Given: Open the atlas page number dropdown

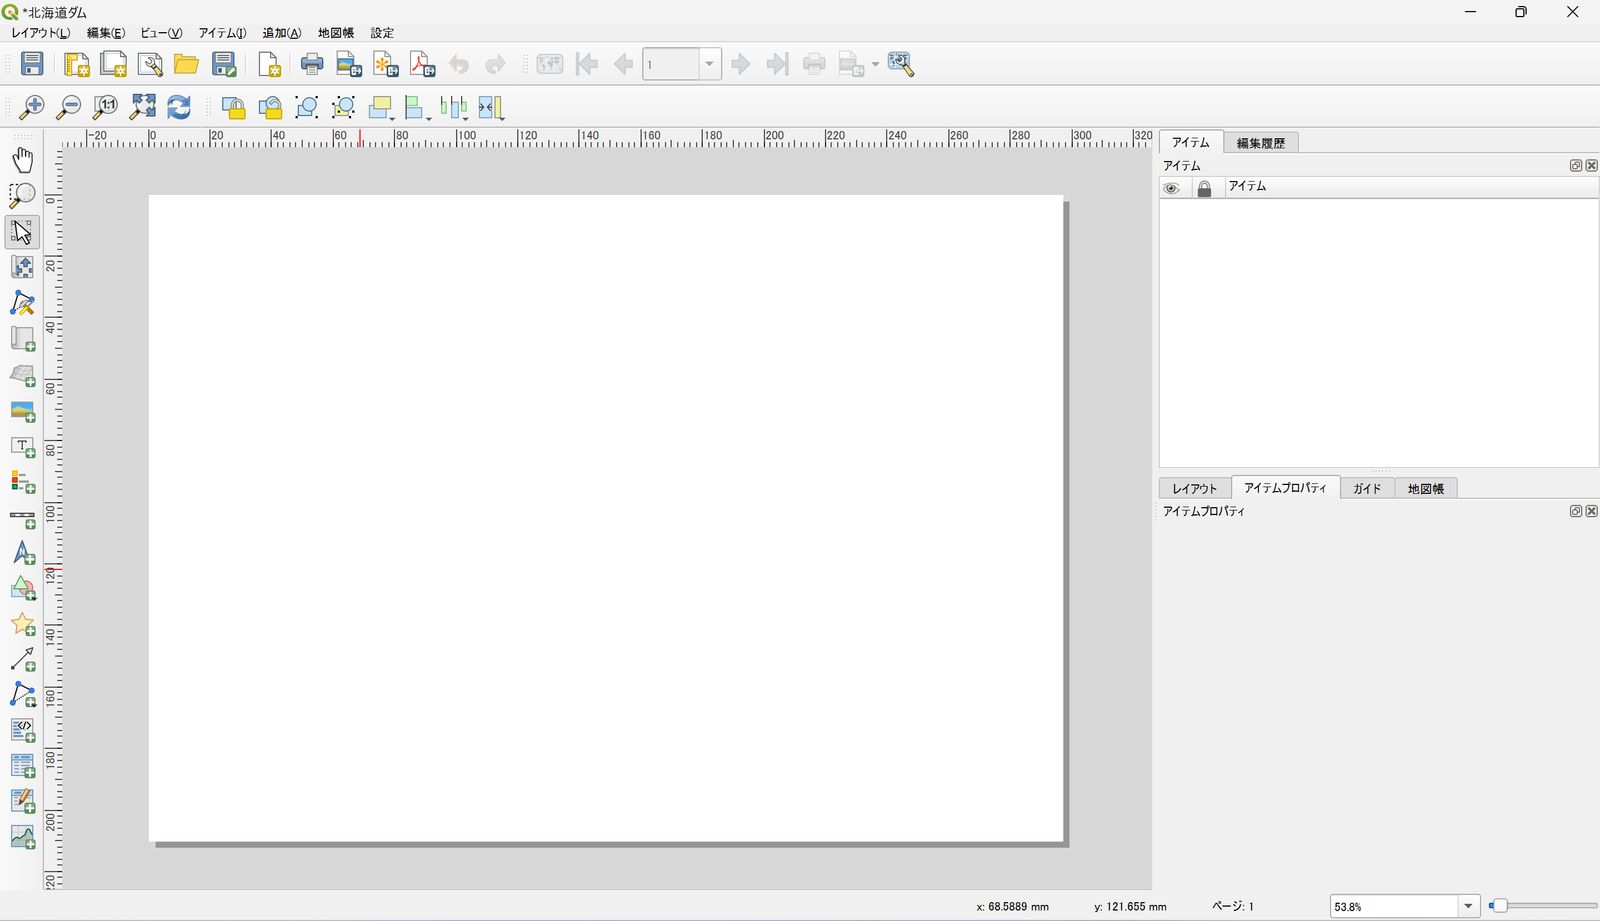Looking at the screenshot, I should (x=709, y=64).
